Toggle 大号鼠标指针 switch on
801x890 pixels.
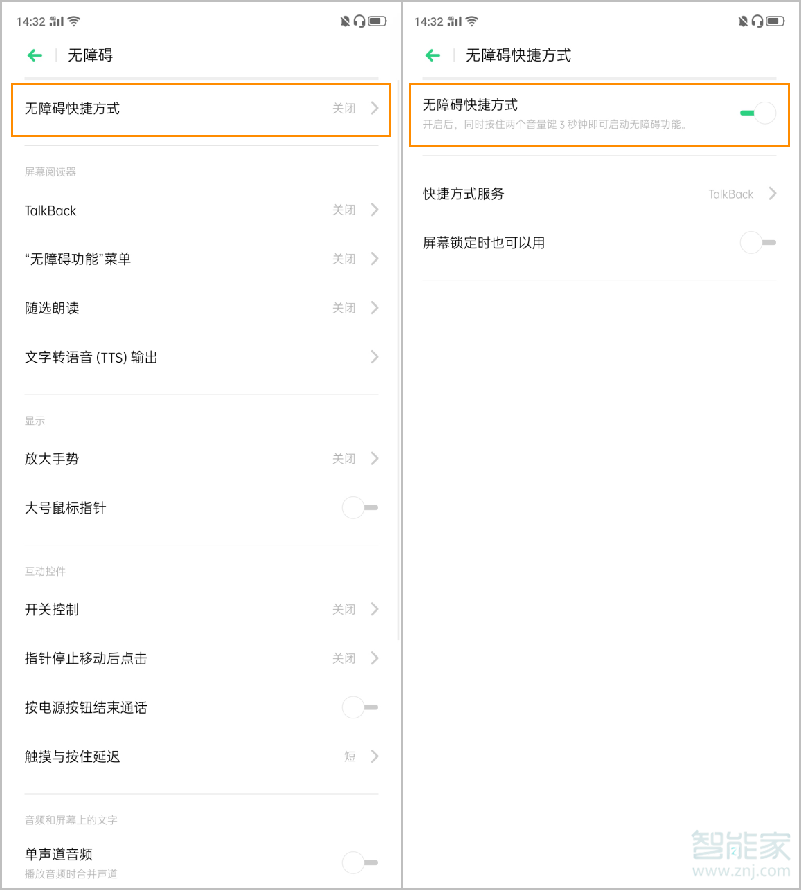pos(359,508)
